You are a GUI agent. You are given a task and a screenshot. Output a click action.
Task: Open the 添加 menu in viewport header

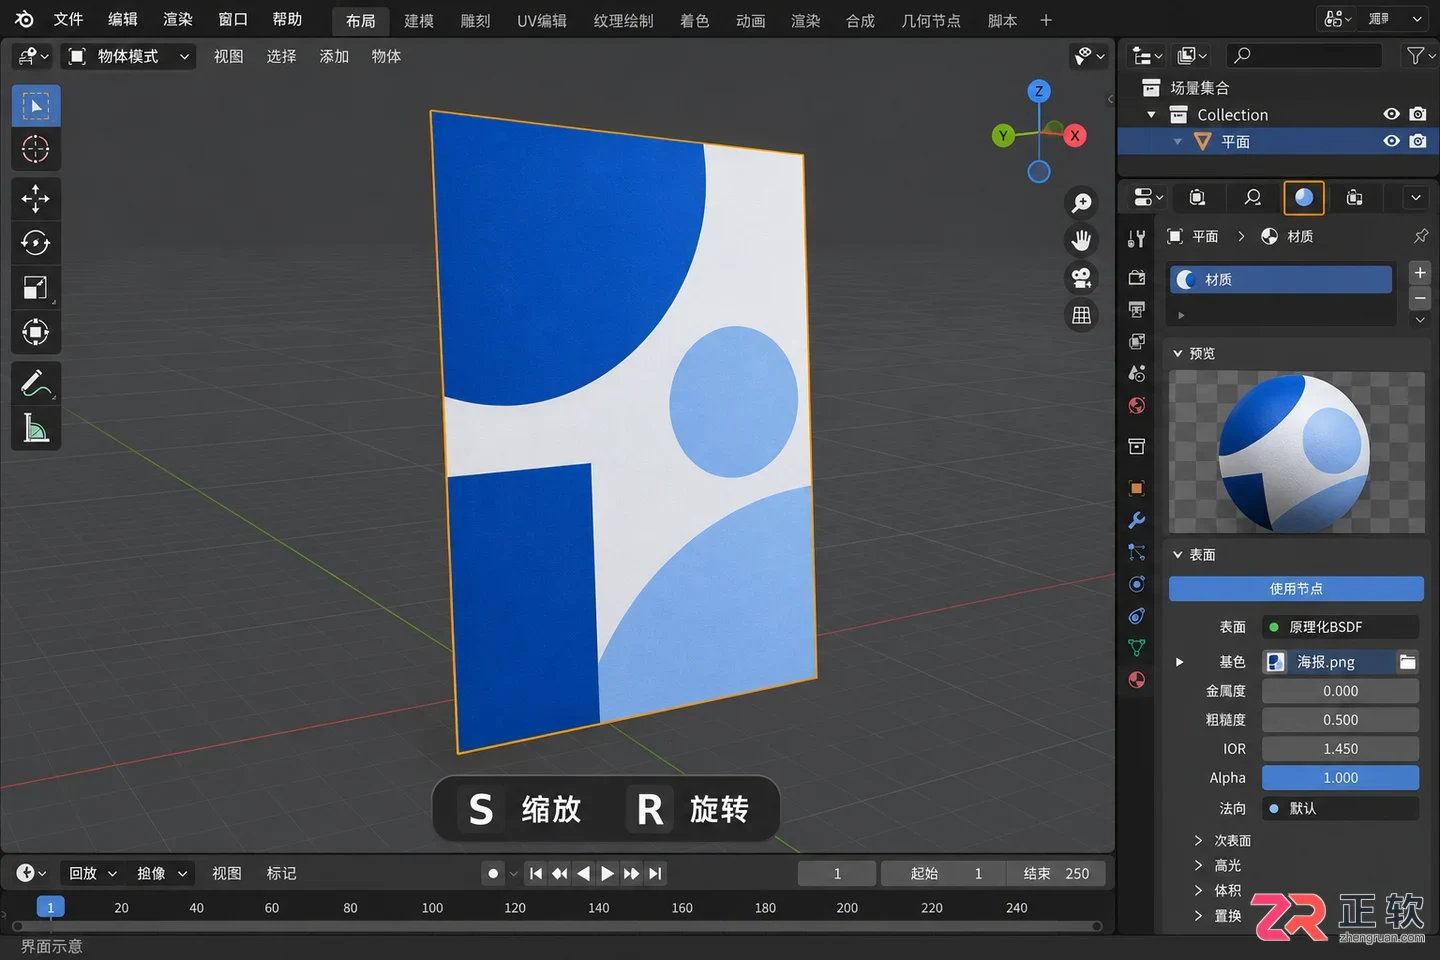point(334,57)
